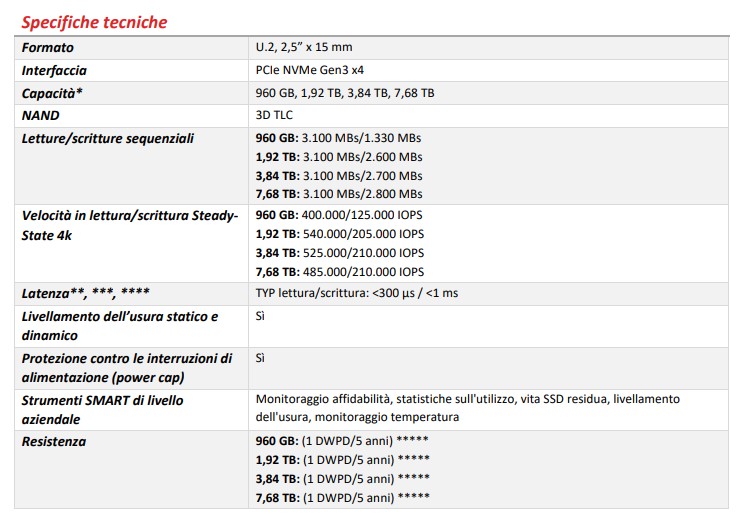
Task: Click the '3.100 MBs/2.800 MBs' sequential speed line
Action: coord(339,194)
